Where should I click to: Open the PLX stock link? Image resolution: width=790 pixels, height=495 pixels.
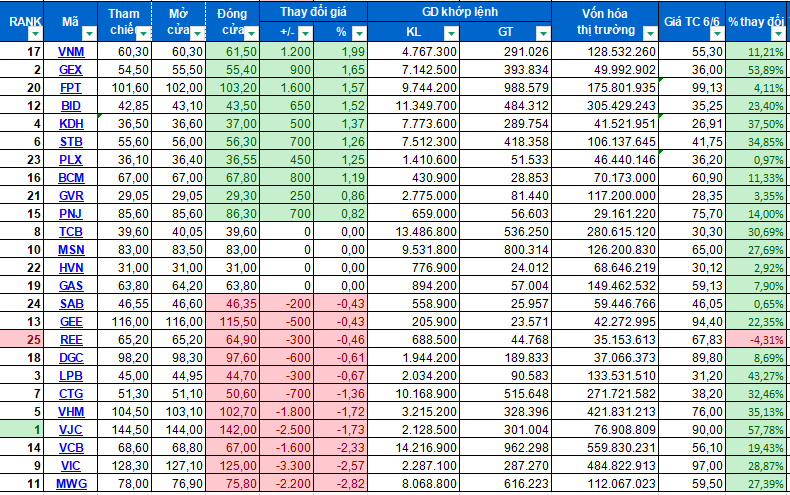(x=71, y=160)
